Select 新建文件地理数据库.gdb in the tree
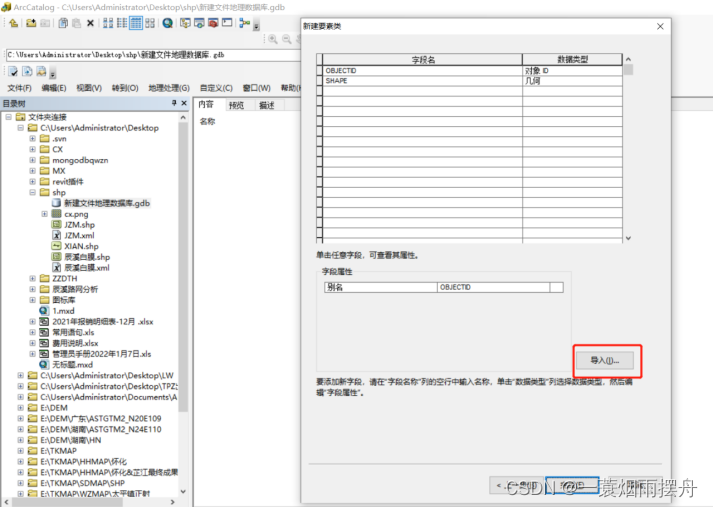 coord(107,203)
